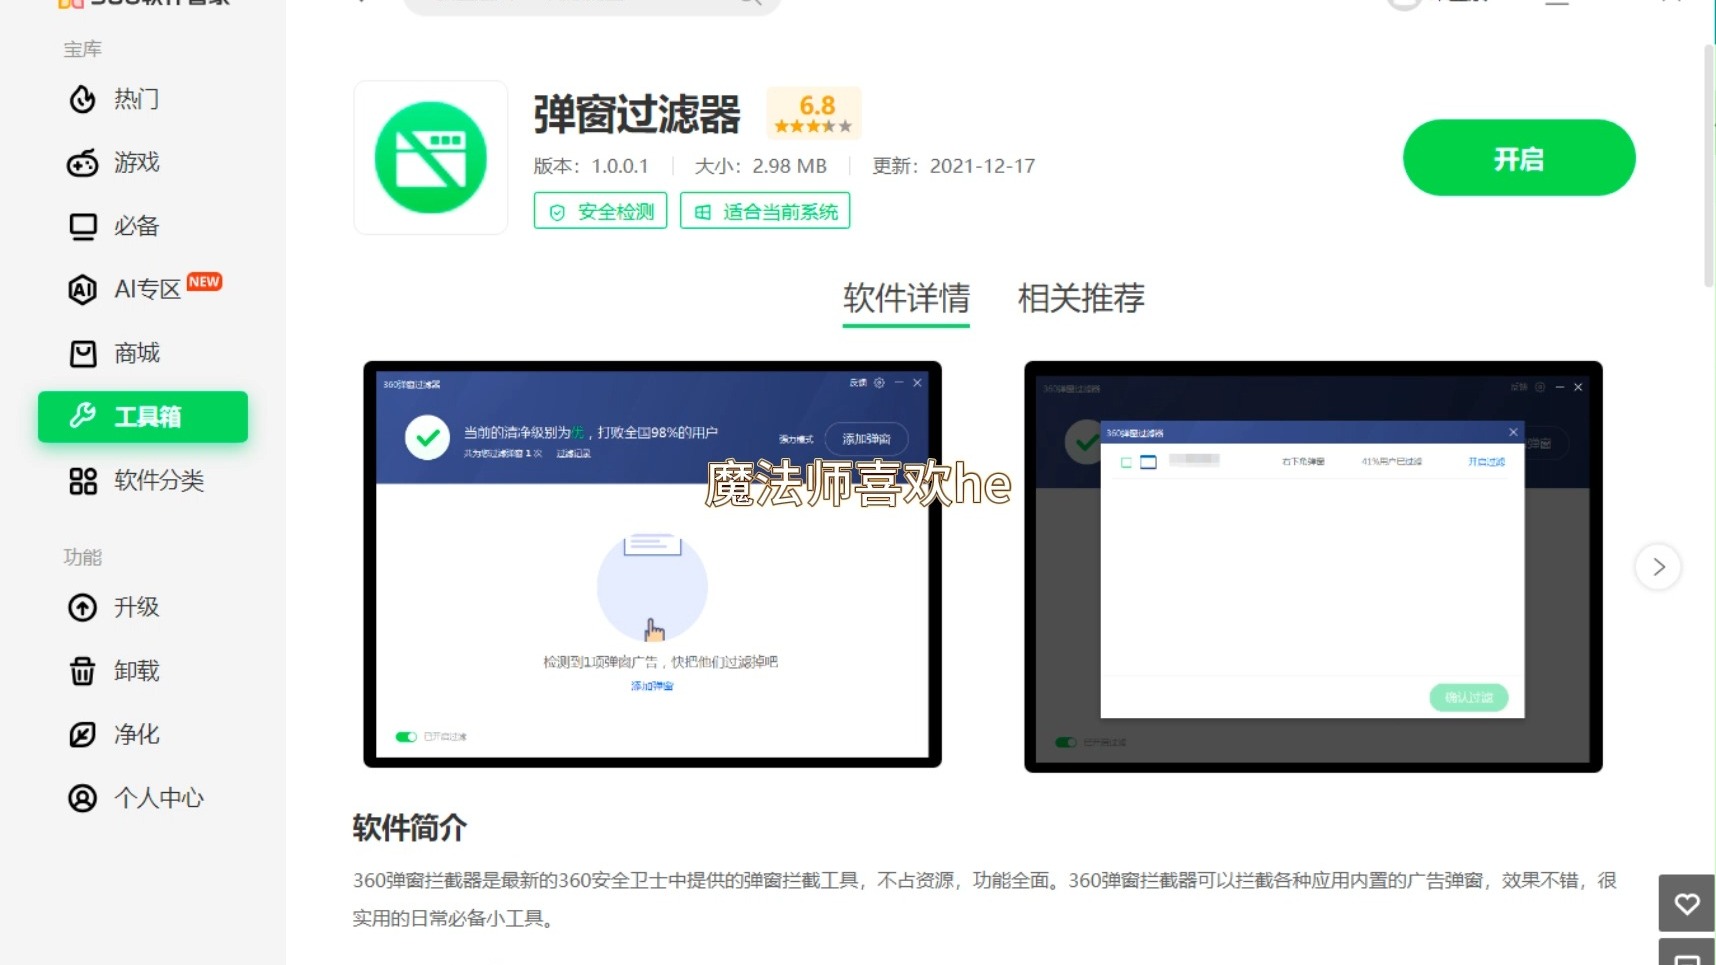Show next screenshot with right chevron
1716x965 pixels.
point(1658,567)
